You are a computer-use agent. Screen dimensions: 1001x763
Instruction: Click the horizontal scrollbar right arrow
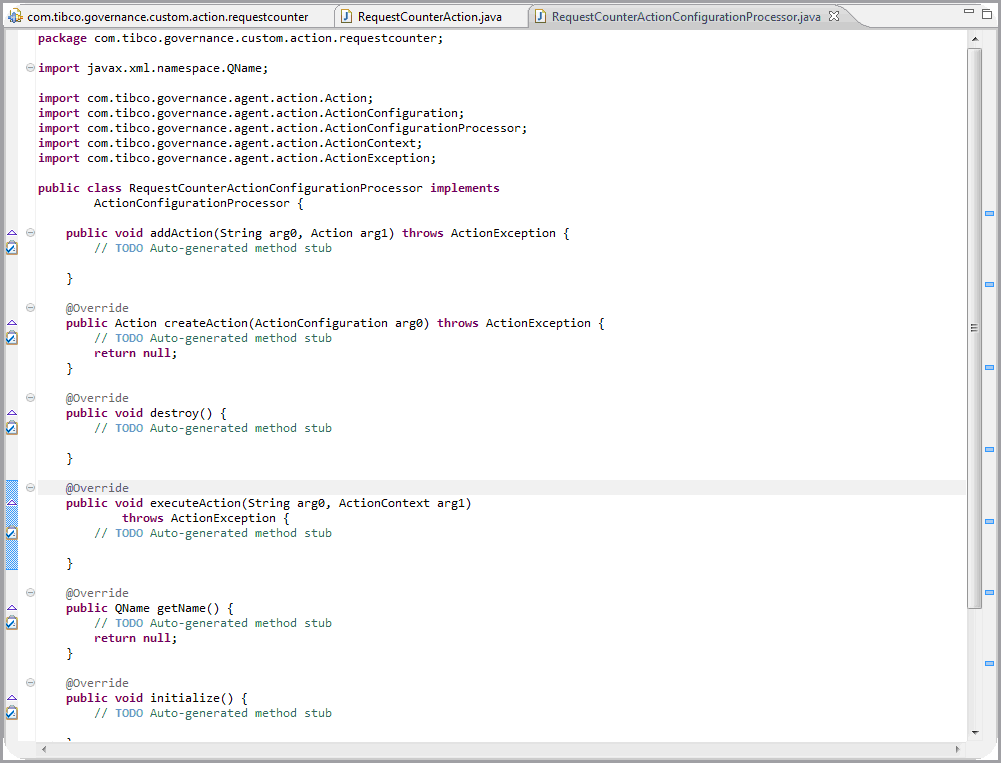tap(958, 749)
